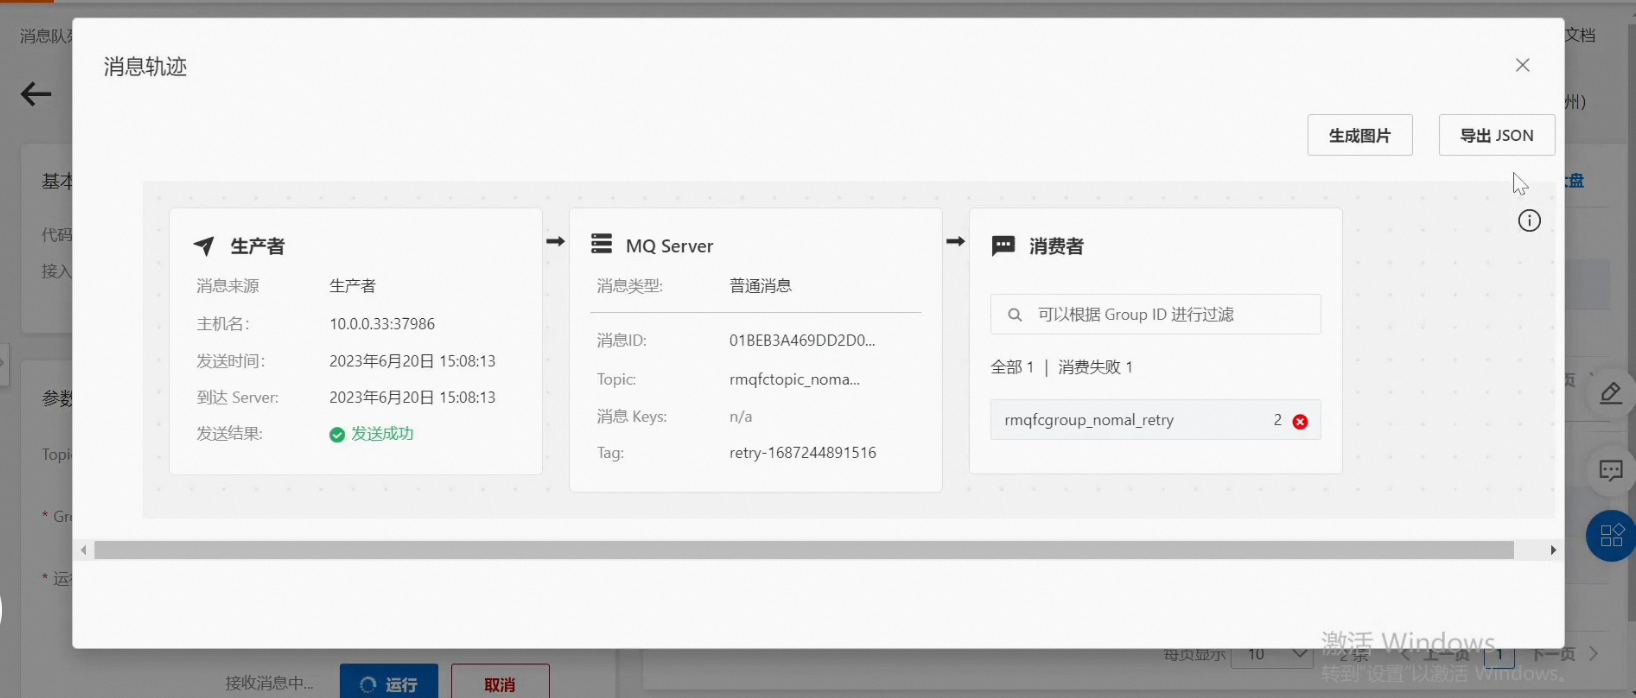
Task: Click the 生成图片 button
Action: 1359,135
